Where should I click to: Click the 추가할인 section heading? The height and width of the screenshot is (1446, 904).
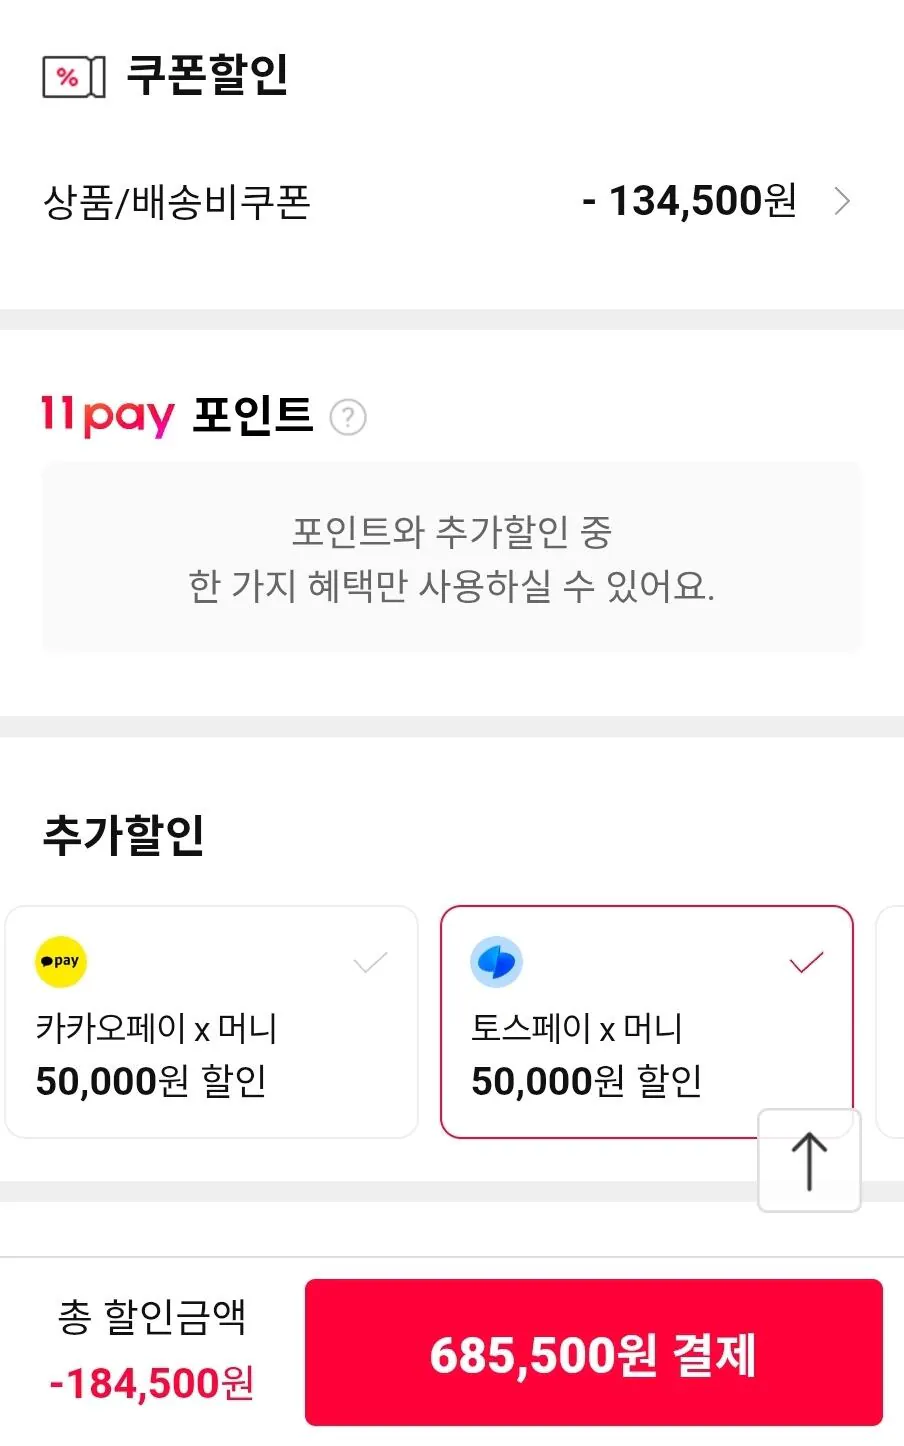coord(124,835)
